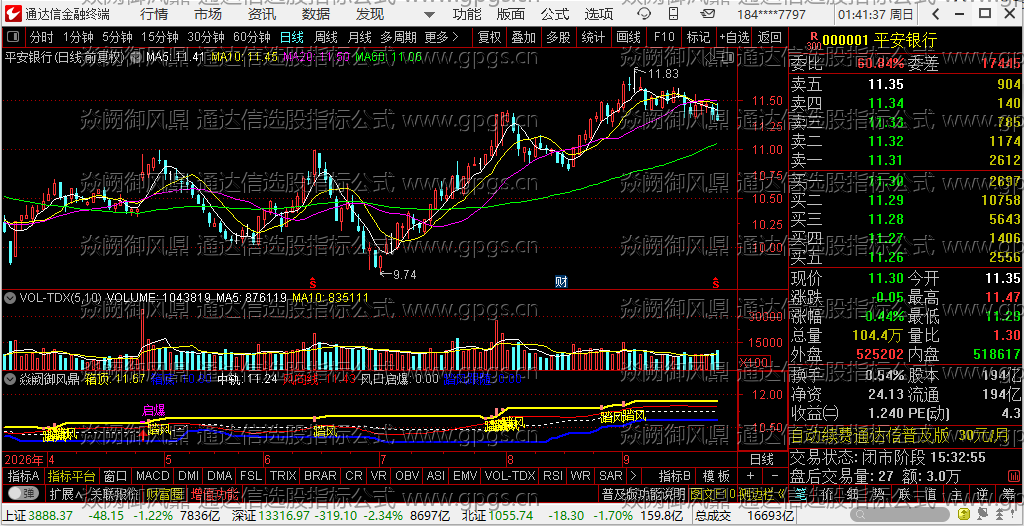The width and height of the screenshot is (1024, 526).
Task: Switch chart to 1分钟 period
Action: tap(78, 37)
